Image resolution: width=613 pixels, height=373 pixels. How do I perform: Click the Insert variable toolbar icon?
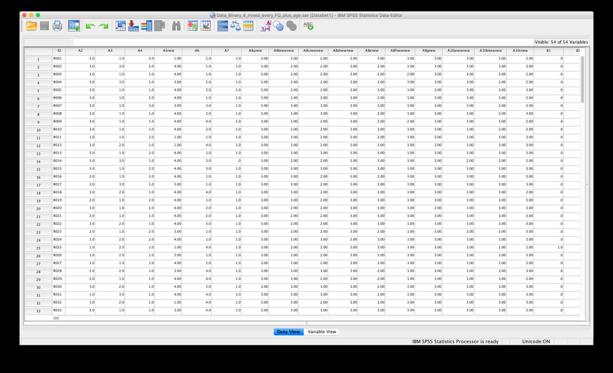pos(206,26)
